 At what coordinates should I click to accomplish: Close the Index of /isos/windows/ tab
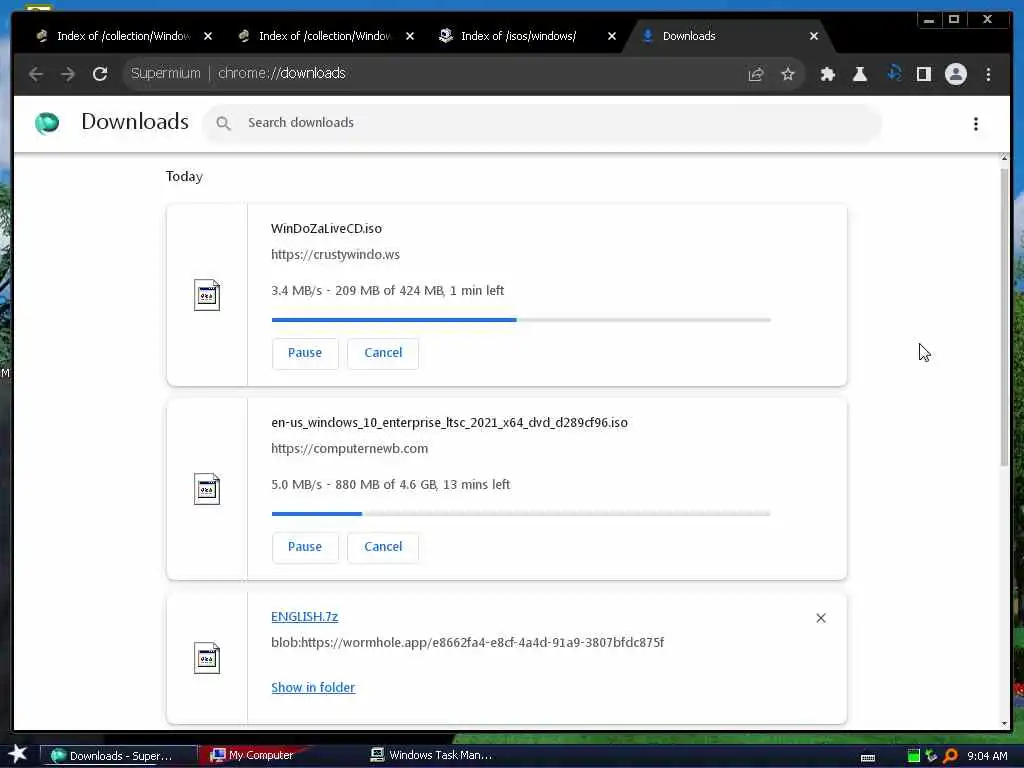pyautogui.click(x=612, y=36)
